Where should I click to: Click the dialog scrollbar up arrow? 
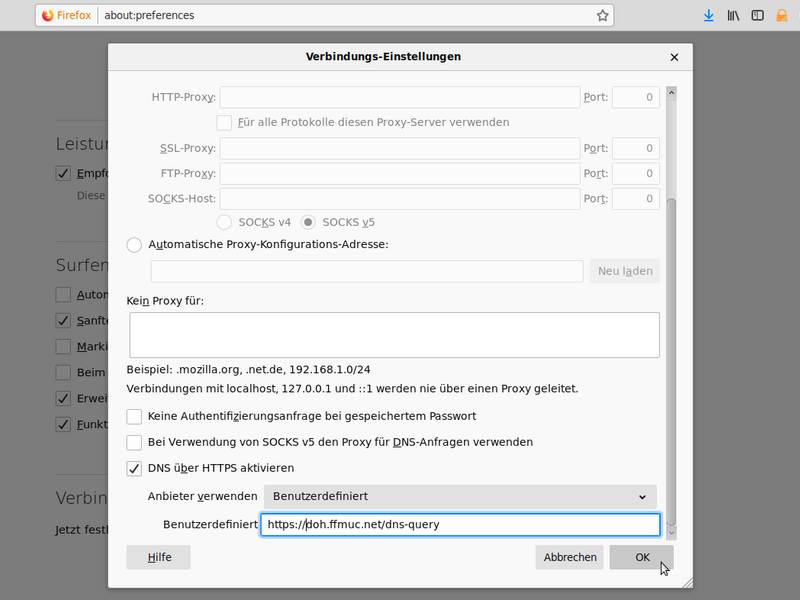point(671,93)
